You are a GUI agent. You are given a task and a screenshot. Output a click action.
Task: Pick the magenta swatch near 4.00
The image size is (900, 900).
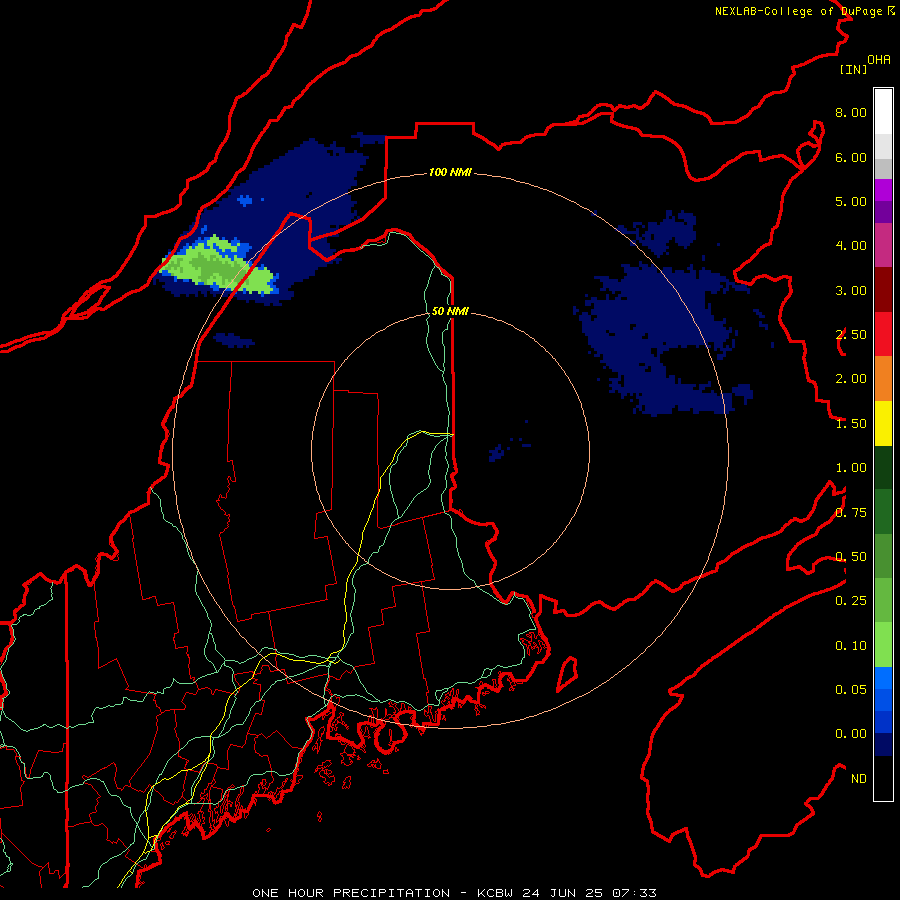(x=883, y=246)
